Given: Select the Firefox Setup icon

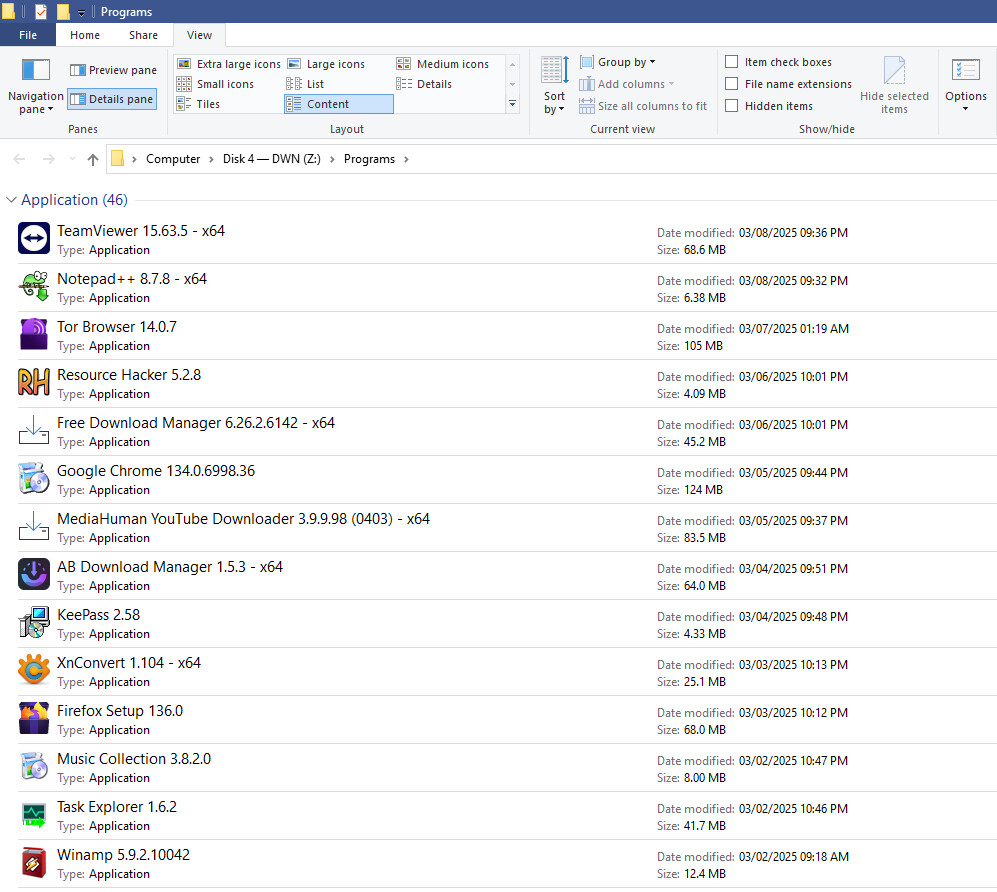Looking at the screenshot, I should [34, 718].
